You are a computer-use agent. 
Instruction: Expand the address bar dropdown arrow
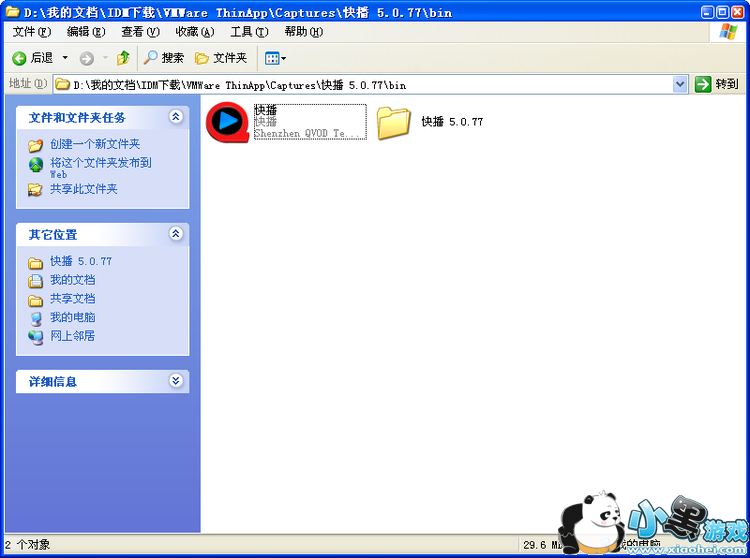click(x=680, y=85)
